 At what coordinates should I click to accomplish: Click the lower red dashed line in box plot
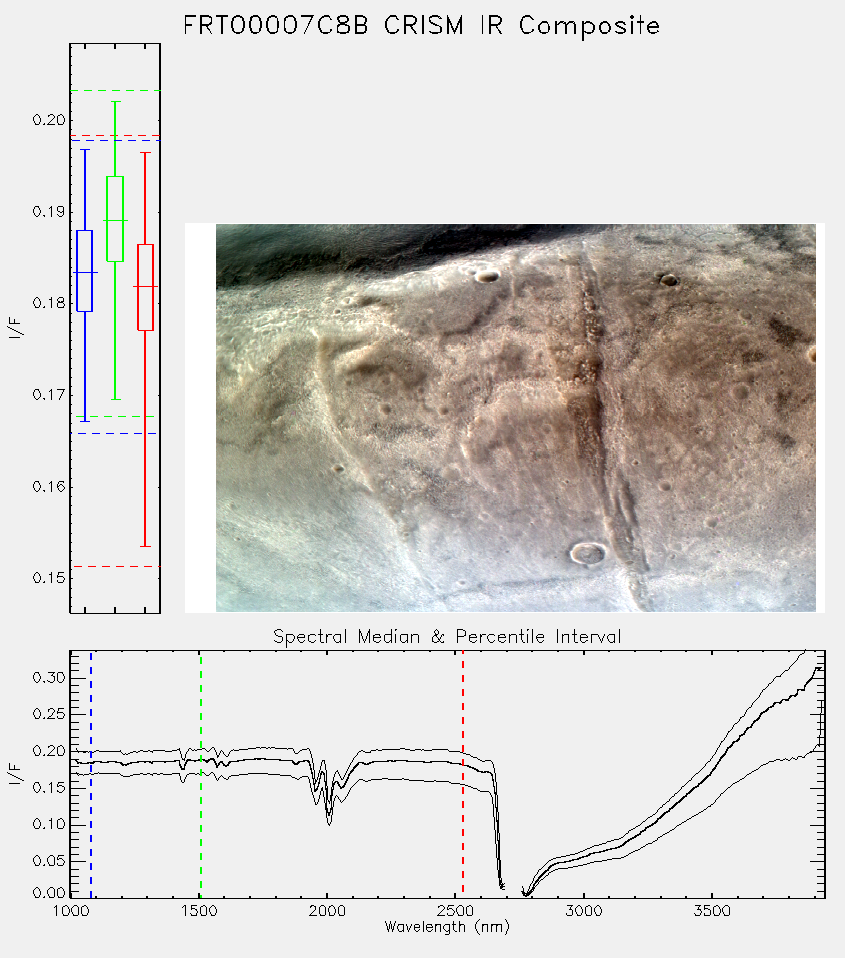click(x=115, y=566)
